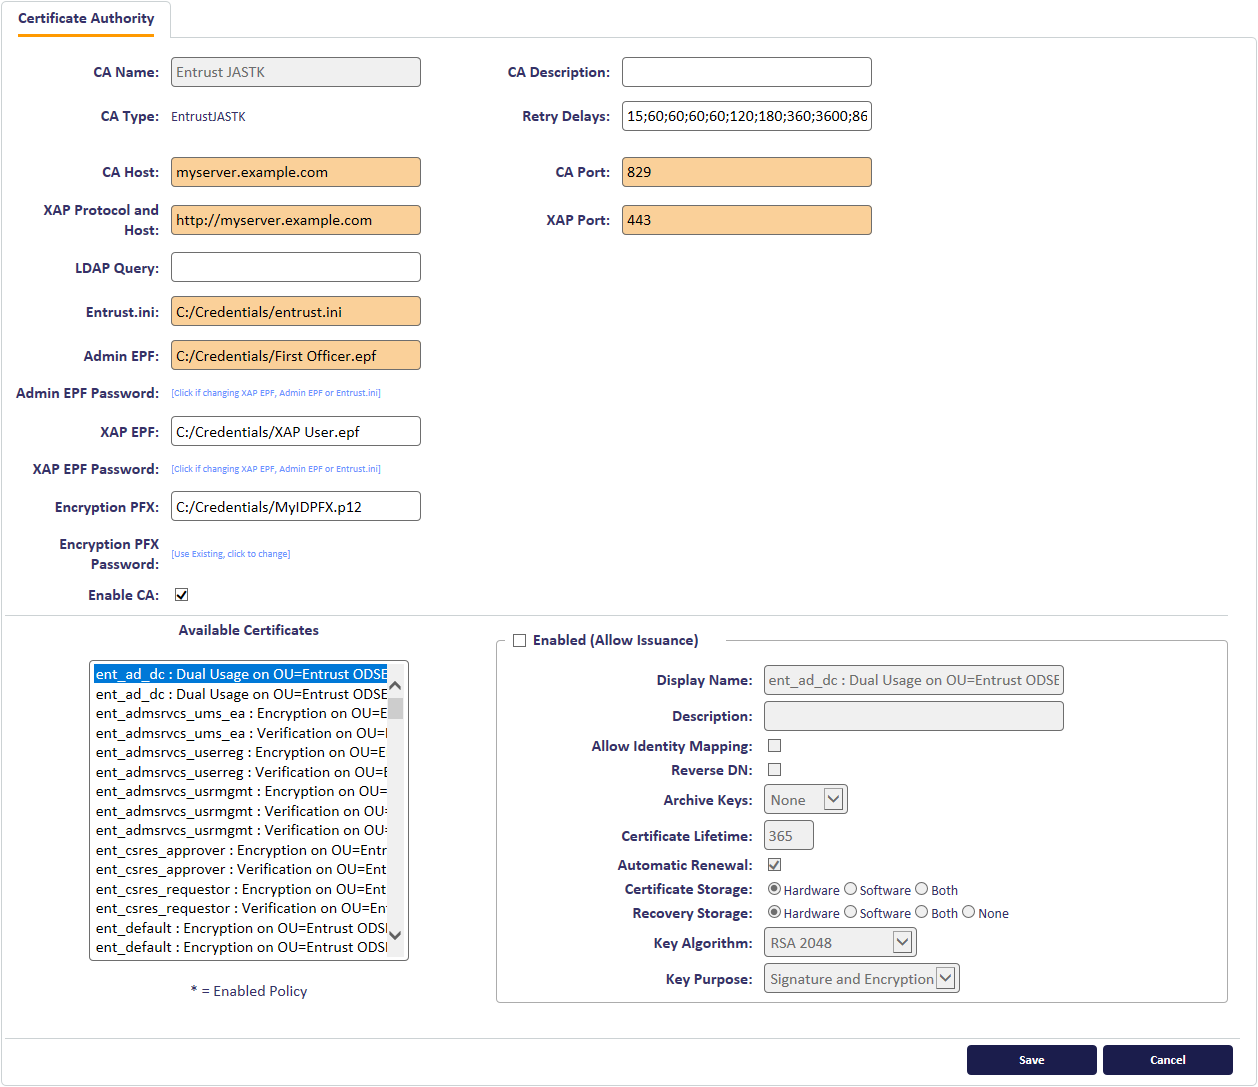
Task: Click the XAP Port field
Action: point(747,220)
